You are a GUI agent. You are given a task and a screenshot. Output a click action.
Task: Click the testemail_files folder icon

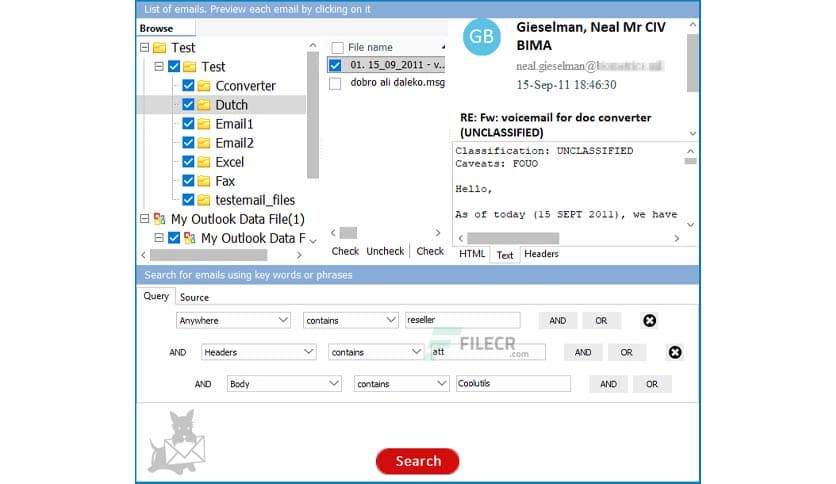[204, 200]
